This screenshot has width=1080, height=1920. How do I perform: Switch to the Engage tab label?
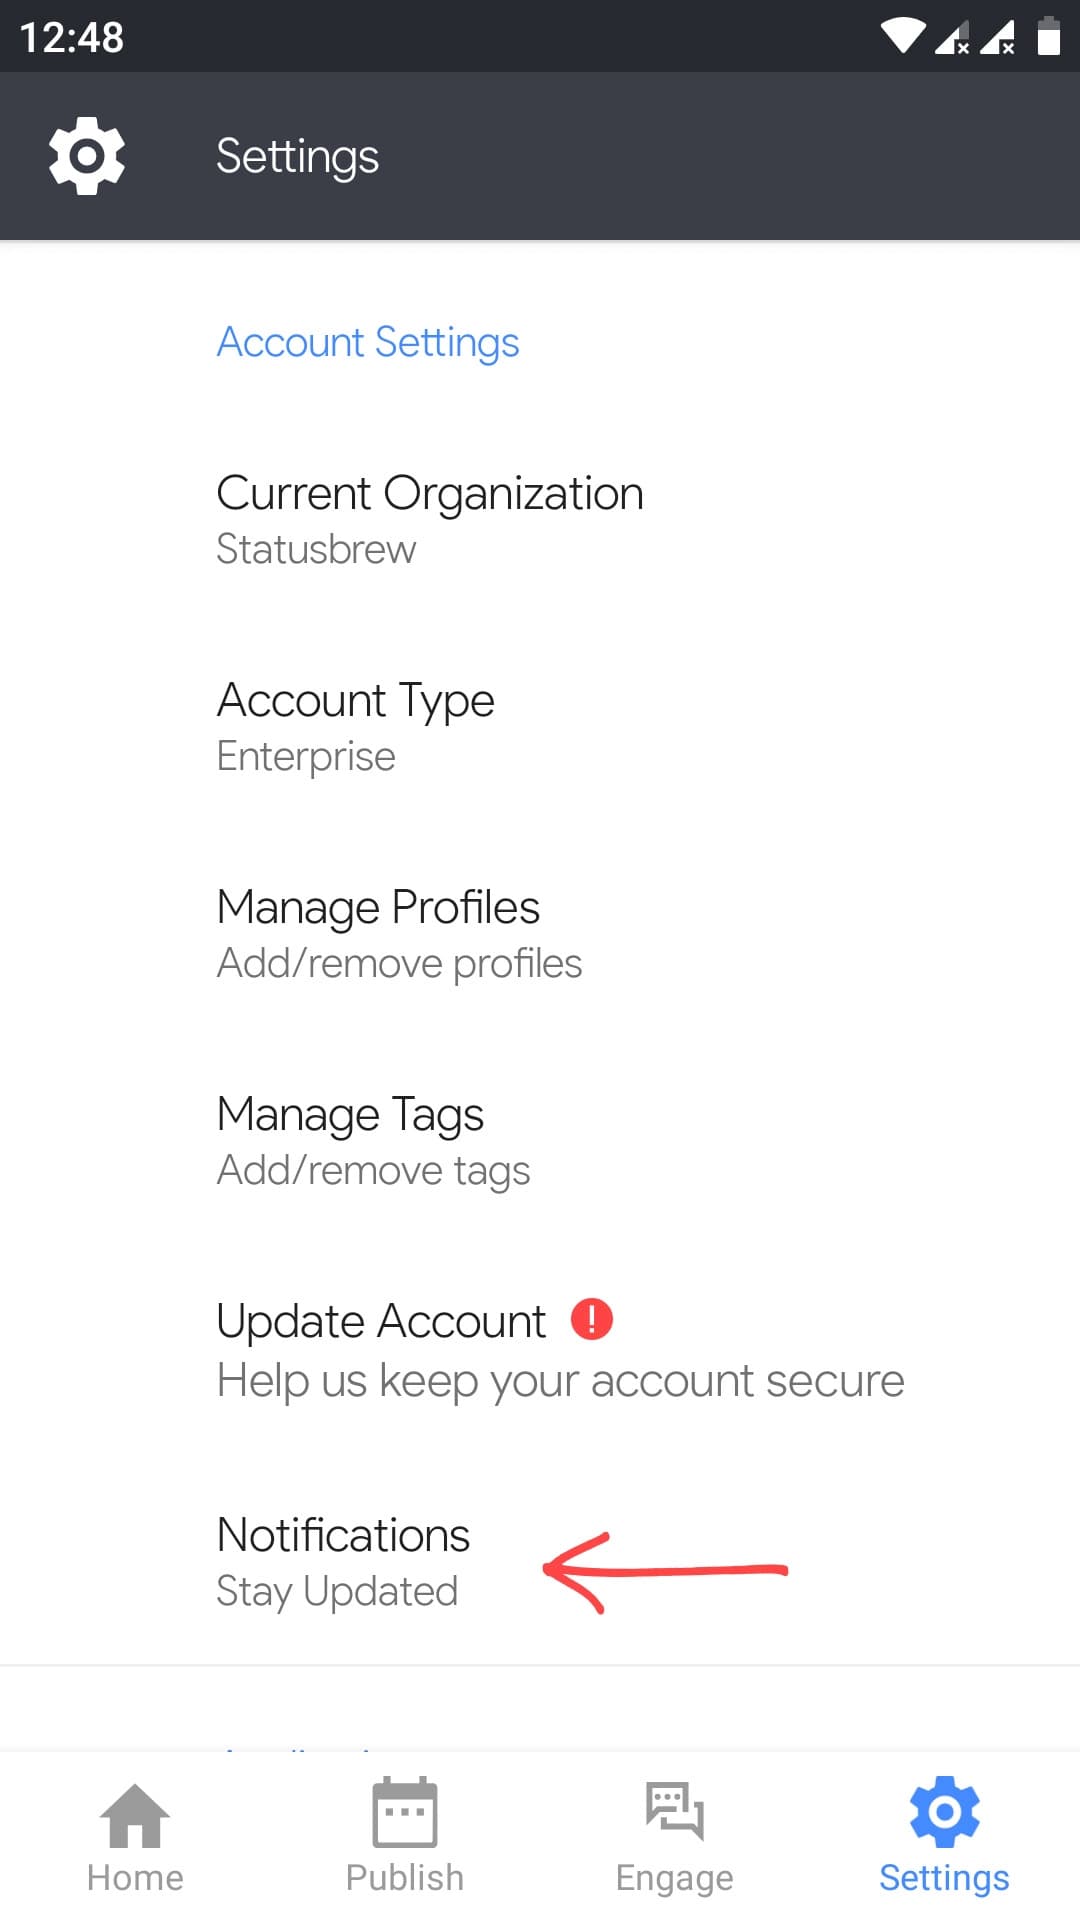675,1878
